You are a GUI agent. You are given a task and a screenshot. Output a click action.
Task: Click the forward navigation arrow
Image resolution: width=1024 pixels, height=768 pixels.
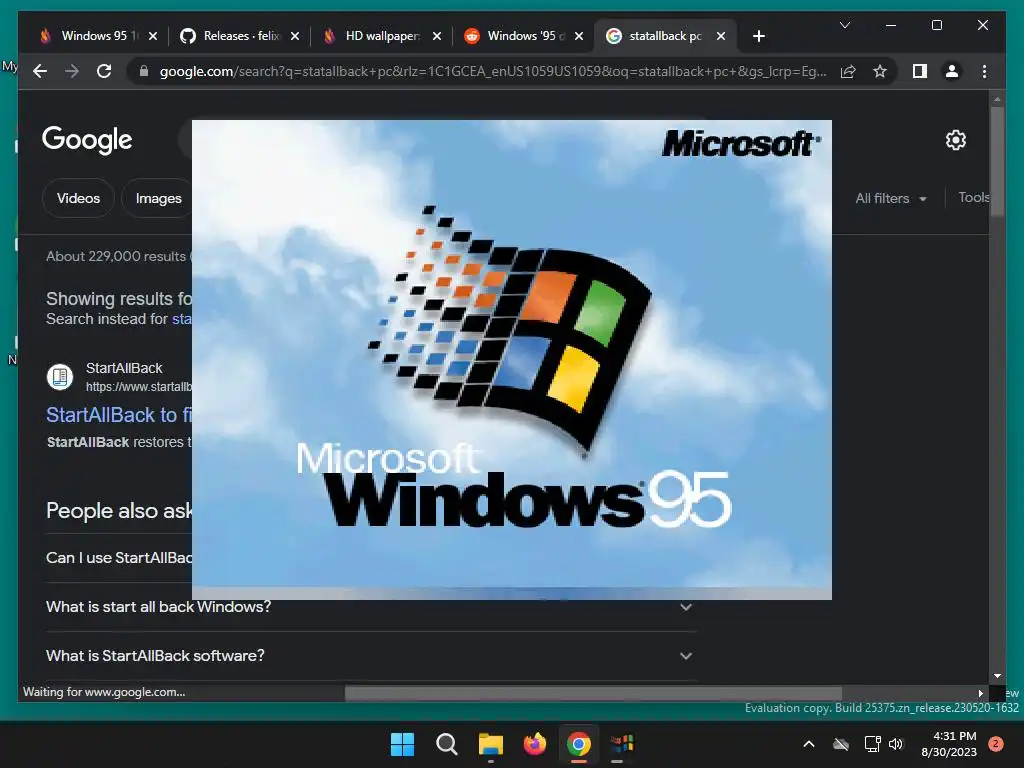click(72, 71)
